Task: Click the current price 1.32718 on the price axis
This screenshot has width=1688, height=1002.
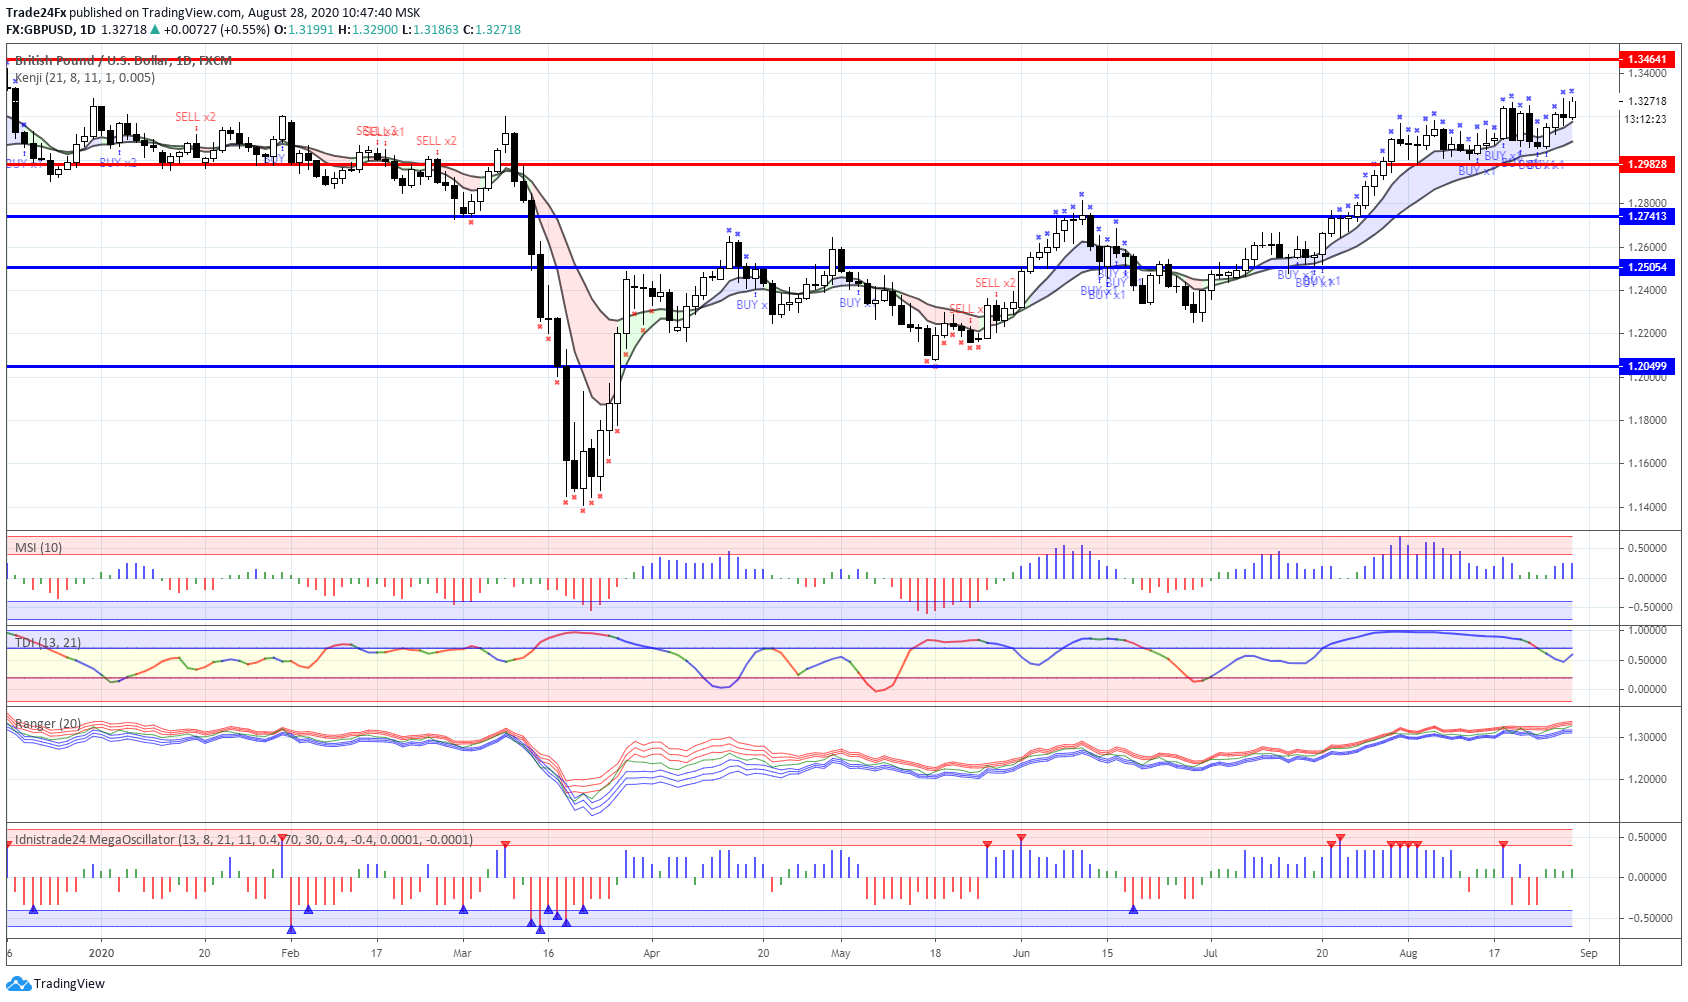Action: click(1647, 101)
